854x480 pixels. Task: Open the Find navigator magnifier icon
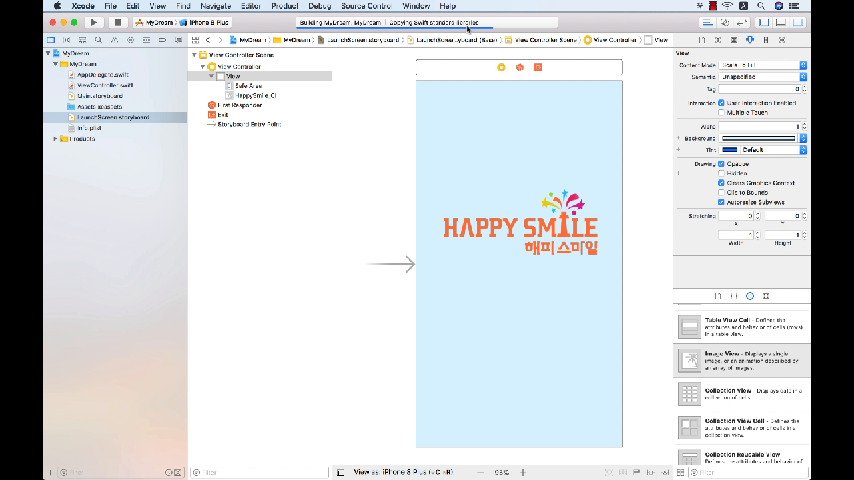tap(98, 40)
